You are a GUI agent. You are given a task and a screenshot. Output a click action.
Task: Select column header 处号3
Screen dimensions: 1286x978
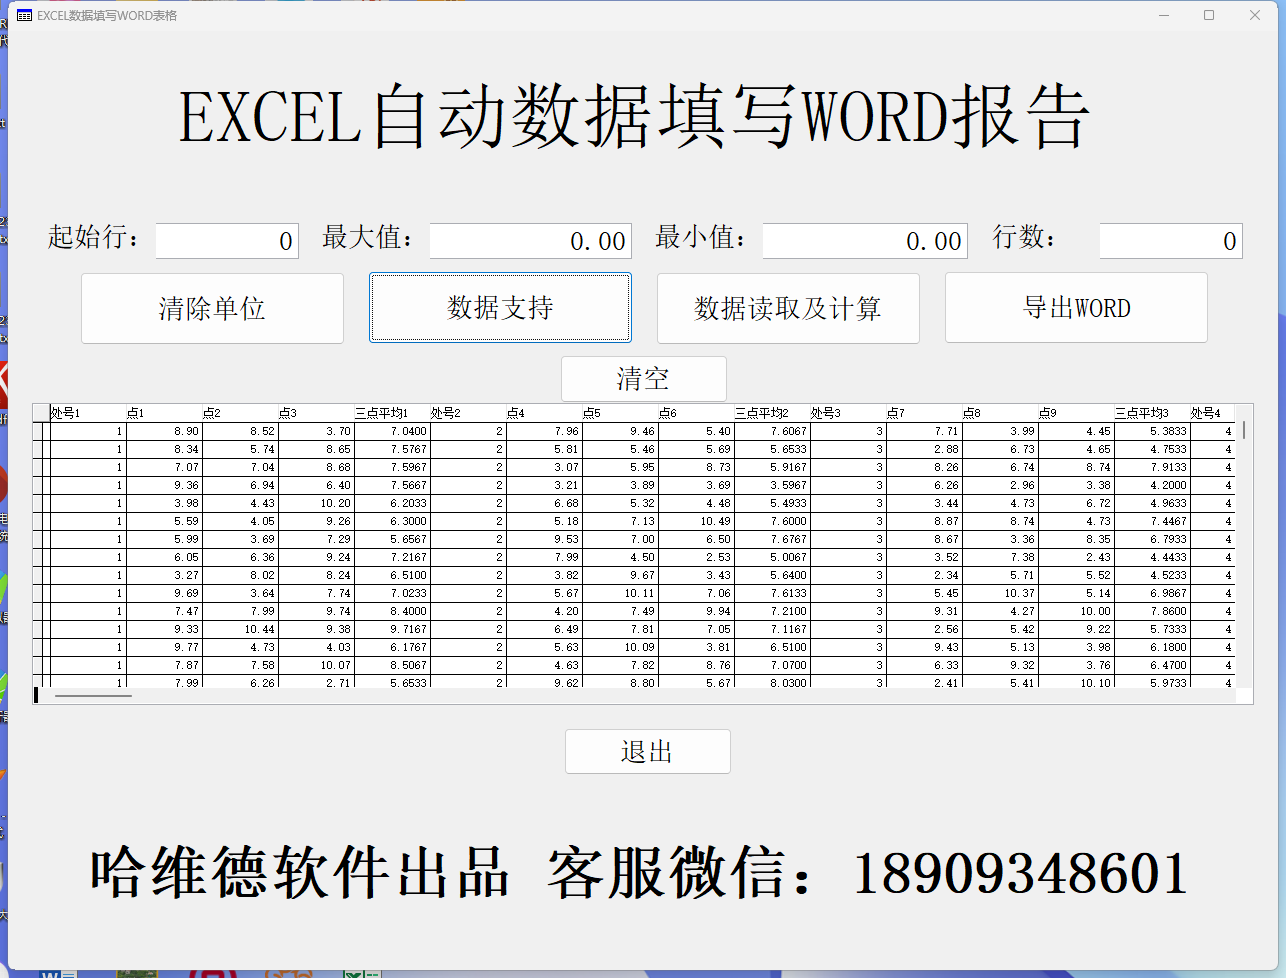848,413
